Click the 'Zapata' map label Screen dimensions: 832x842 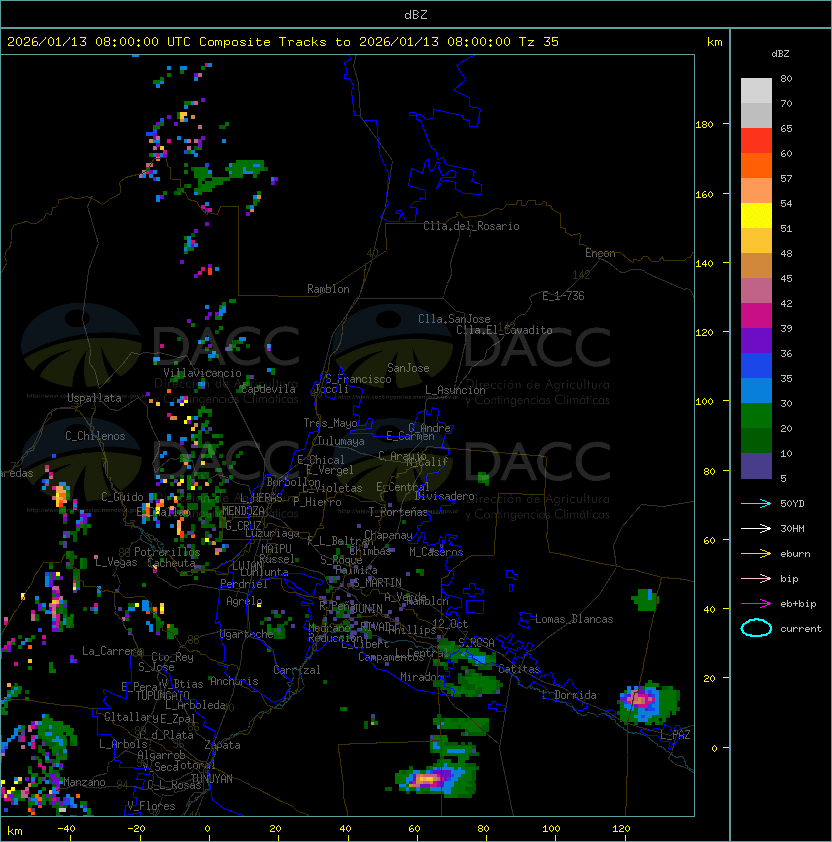pyautogui.click(x=222, y=745)
